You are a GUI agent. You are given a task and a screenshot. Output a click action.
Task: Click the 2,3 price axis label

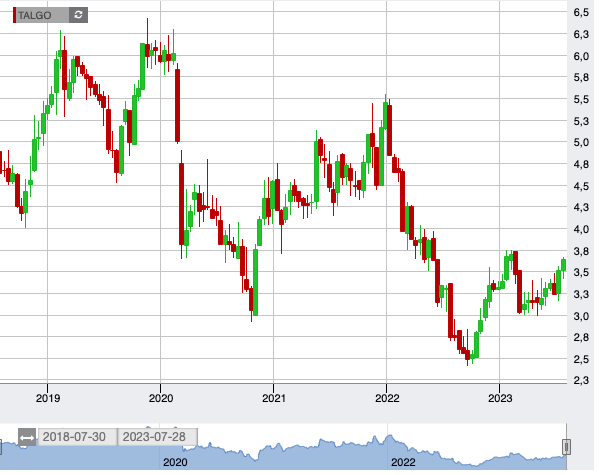point(581,380)
